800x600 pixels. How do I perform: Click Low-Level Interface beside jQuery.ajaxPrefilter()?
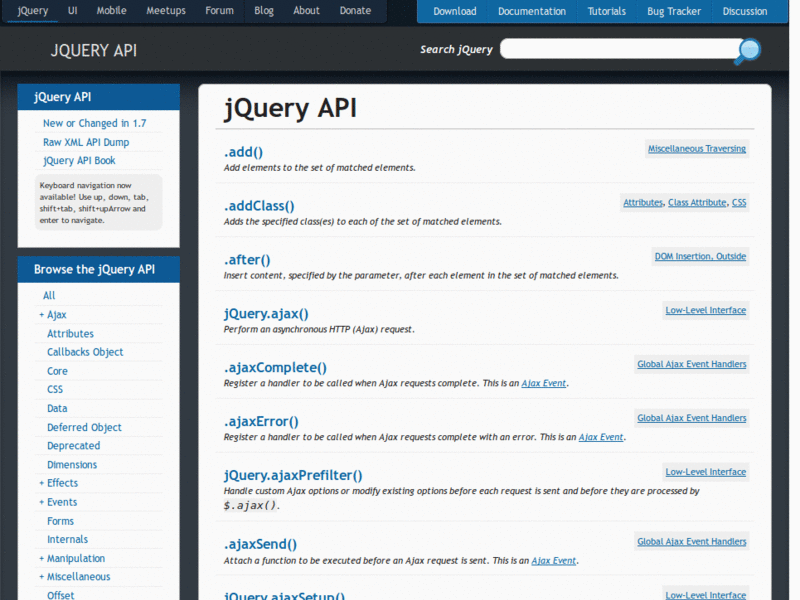pyautogui.click(x=706, y=472)
